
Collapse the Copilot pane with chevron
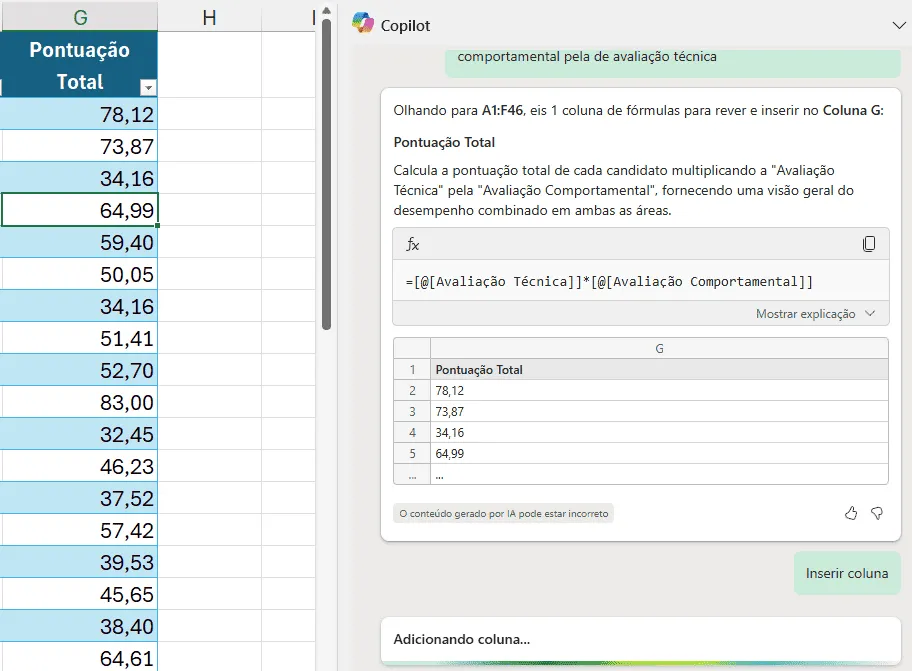(899, 26)
